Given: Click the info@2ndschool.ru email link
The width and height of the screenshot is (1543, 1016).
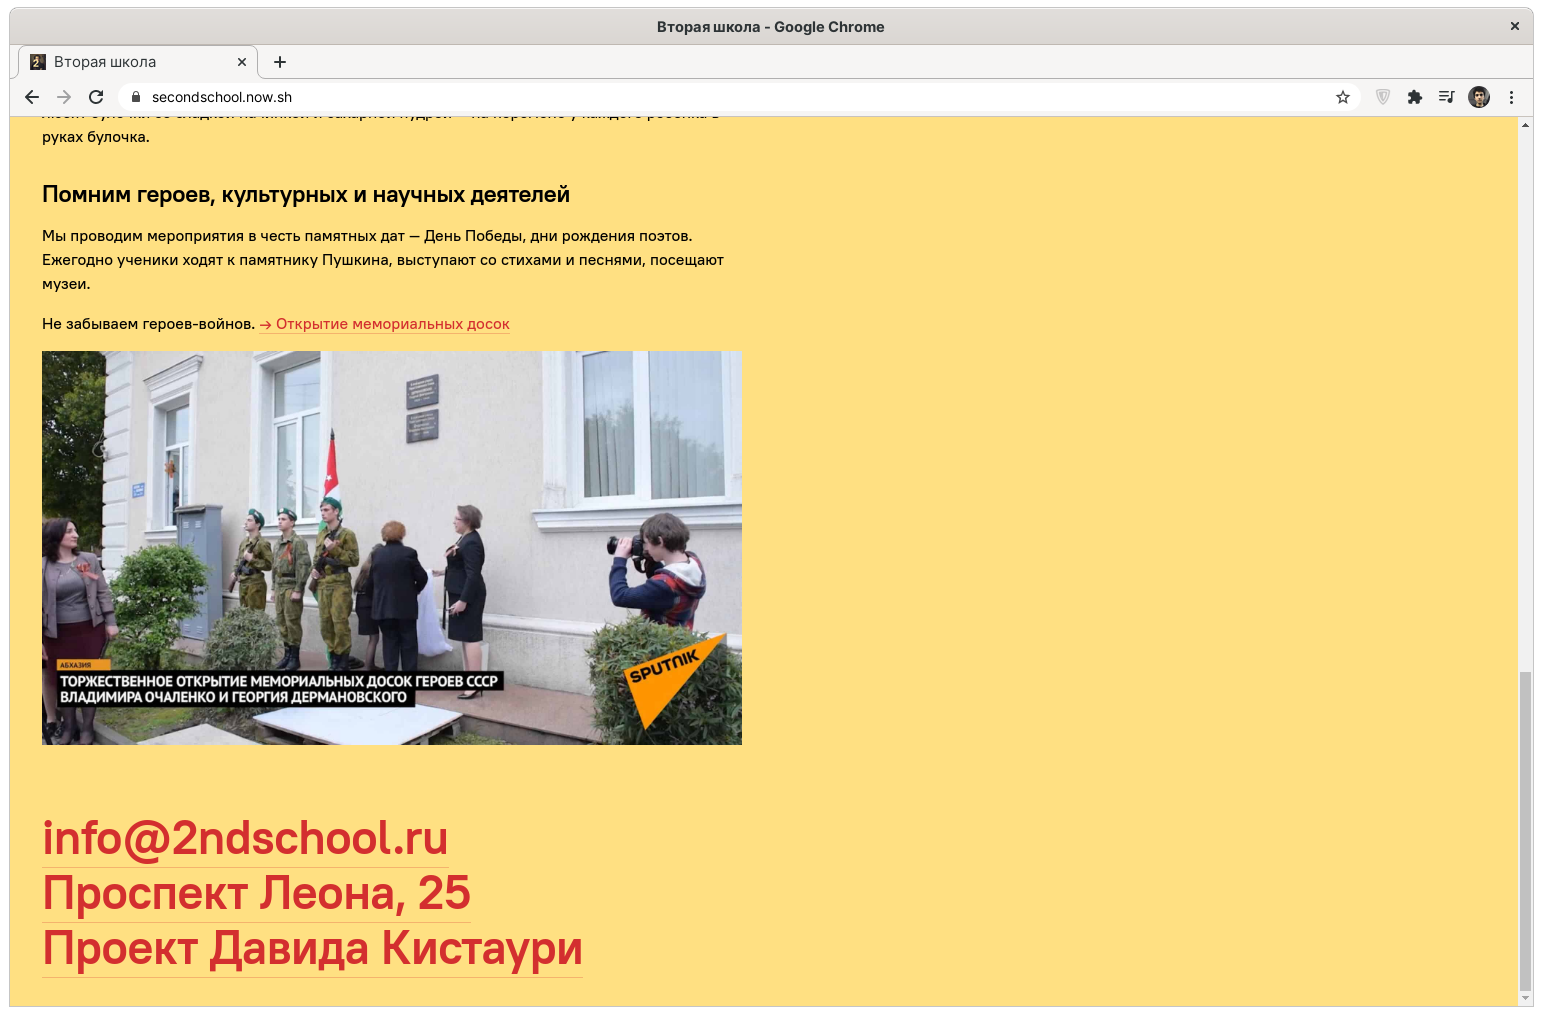Looking at the screenshot, I should 245,838.
